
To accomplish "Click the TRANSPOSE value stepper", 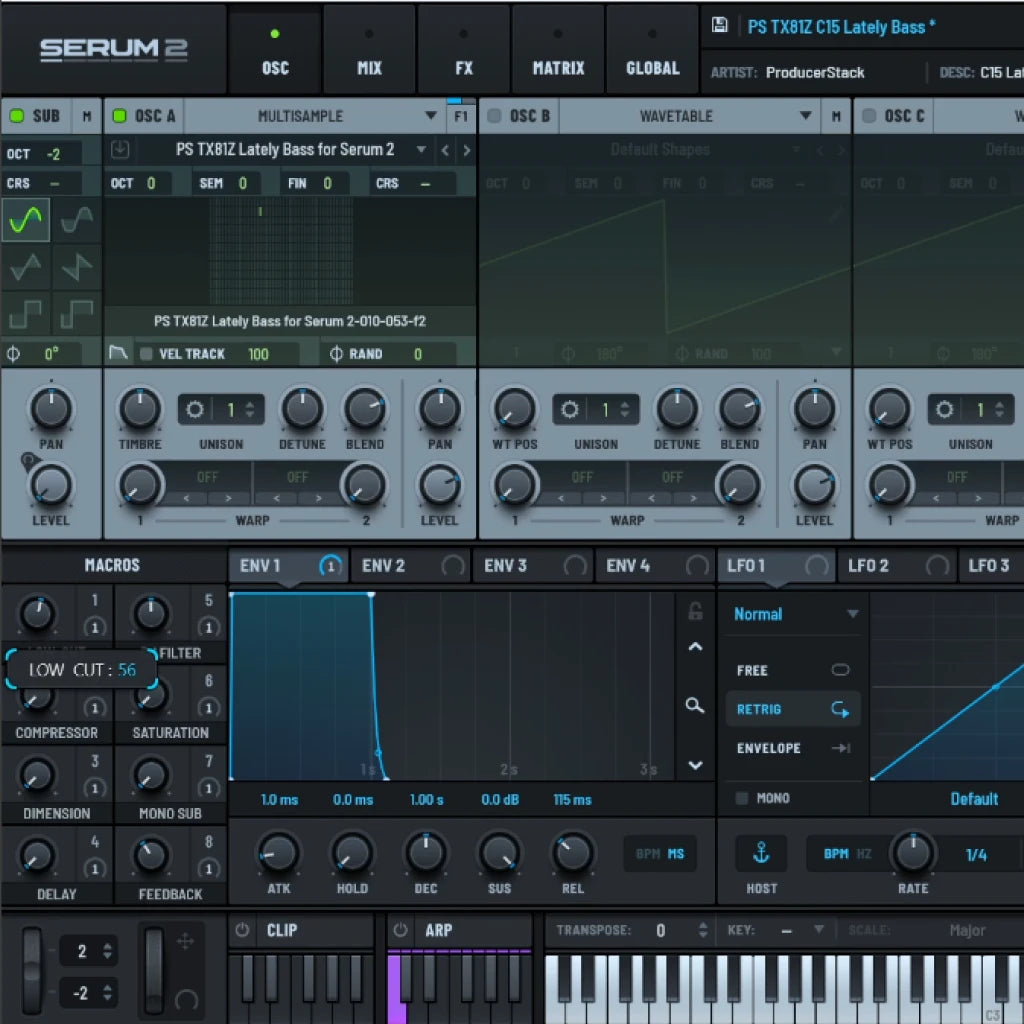I will 702,930.
